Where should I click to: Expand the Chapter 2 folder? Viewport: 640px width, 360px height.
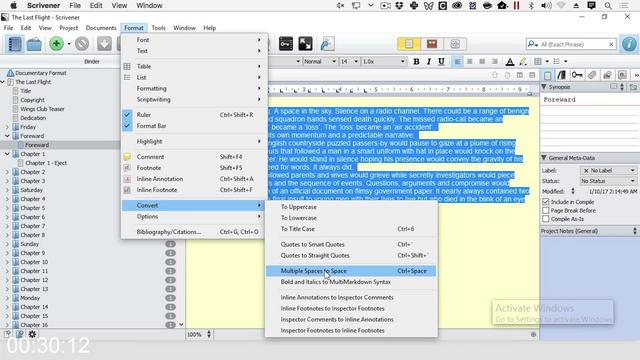click(x=7, y=172)
